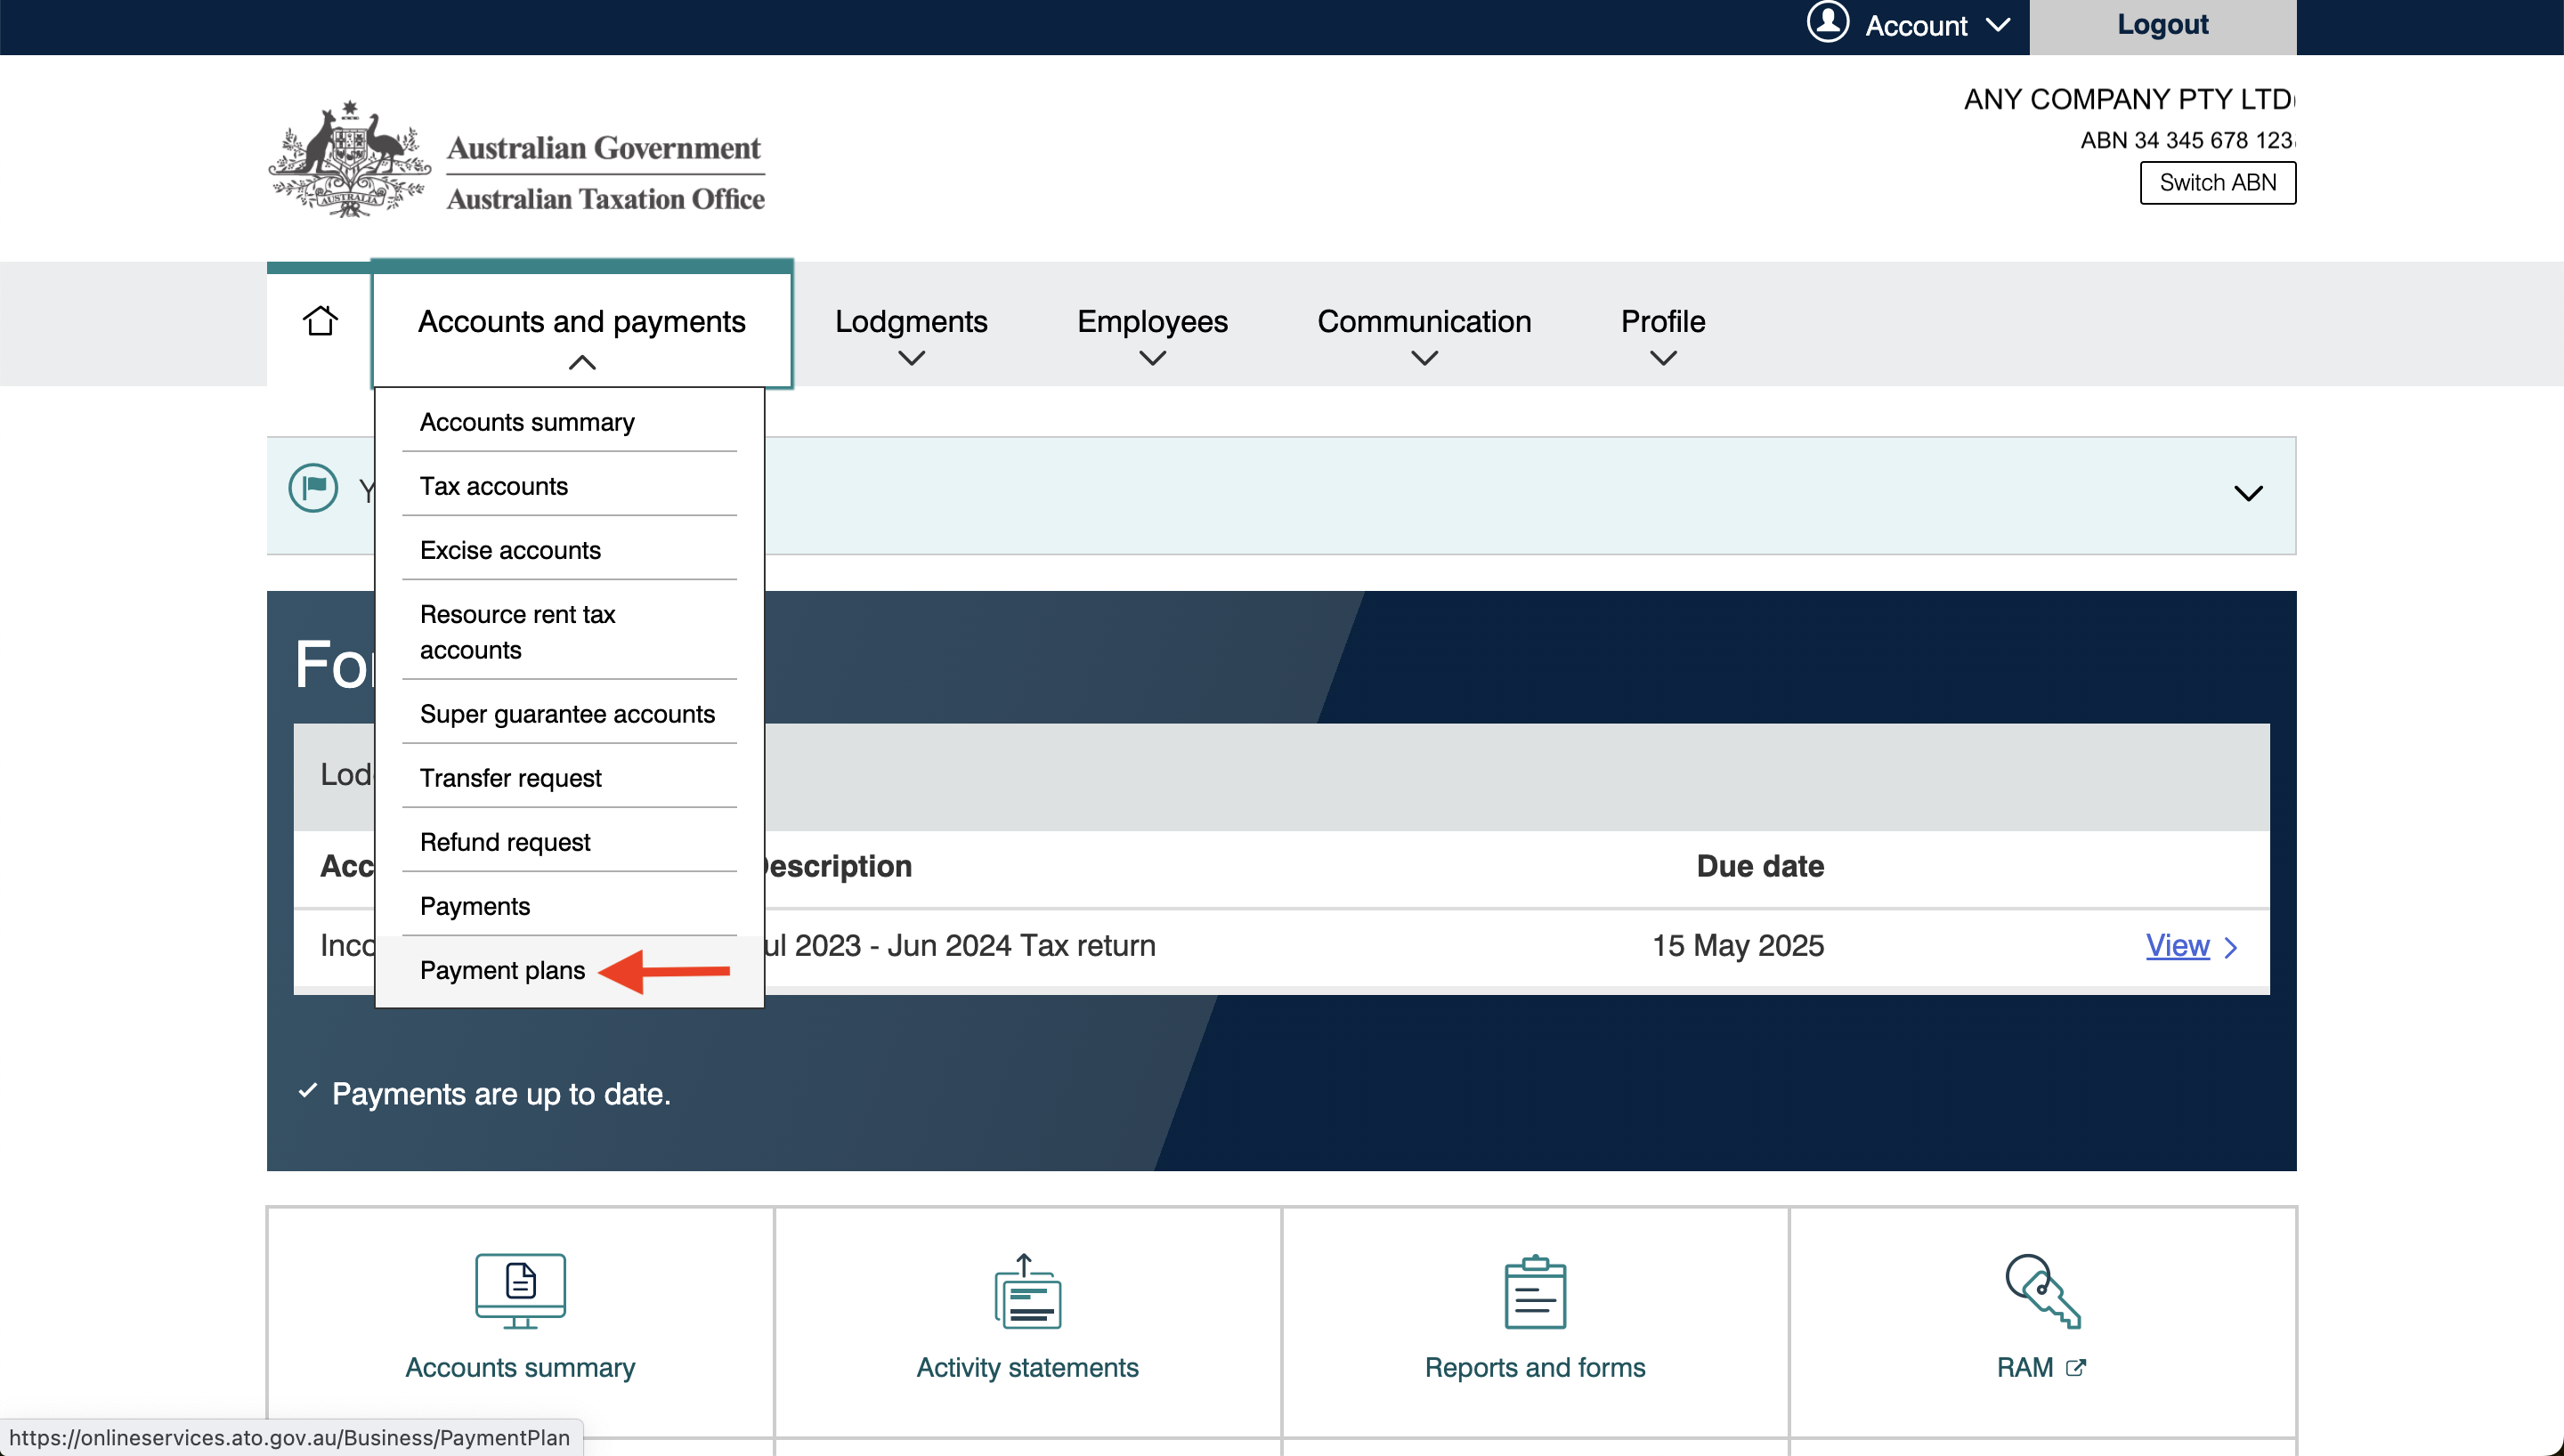Expand the notification banner chevron

tap(2249, 492)
